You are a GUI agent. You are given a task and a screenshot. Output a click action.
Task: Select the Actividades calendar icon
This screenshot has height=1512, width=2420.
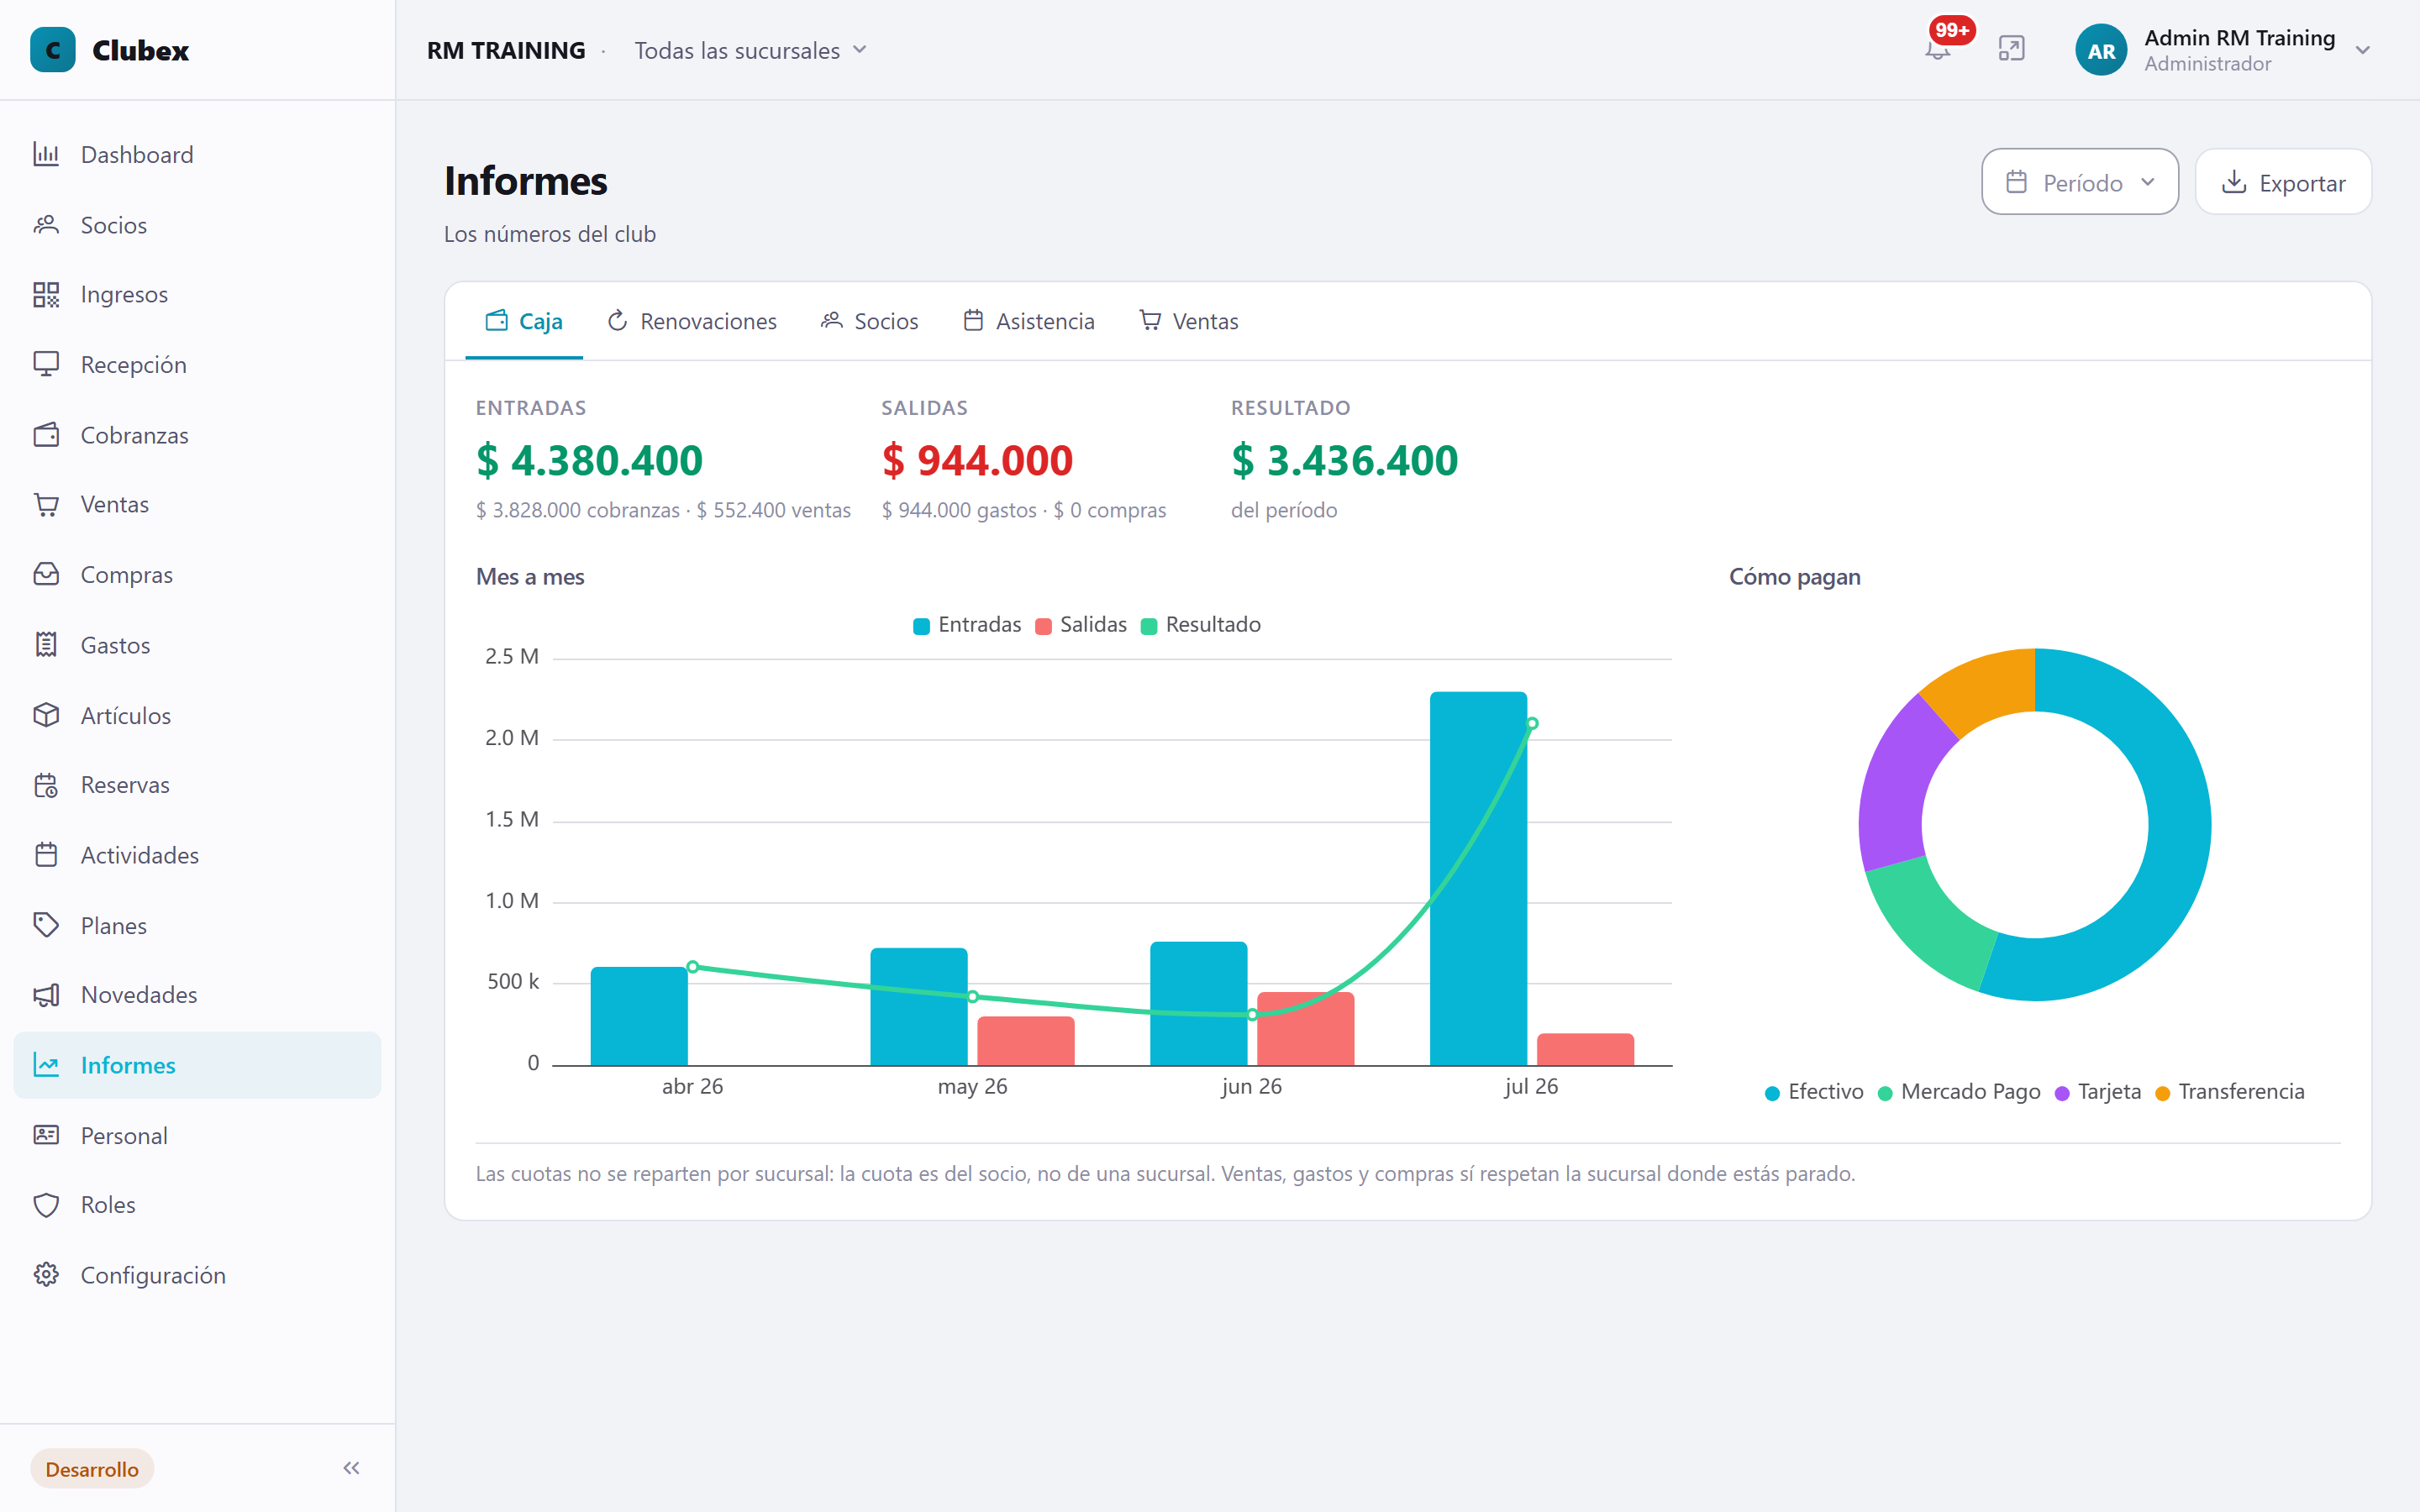[46, 855]
